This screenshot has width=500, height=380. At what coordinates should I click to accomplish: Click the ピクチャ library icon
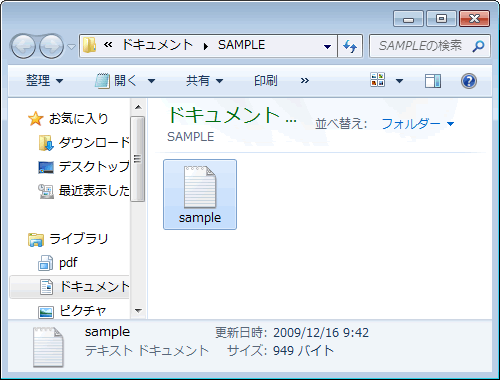(x=46, y=312)
